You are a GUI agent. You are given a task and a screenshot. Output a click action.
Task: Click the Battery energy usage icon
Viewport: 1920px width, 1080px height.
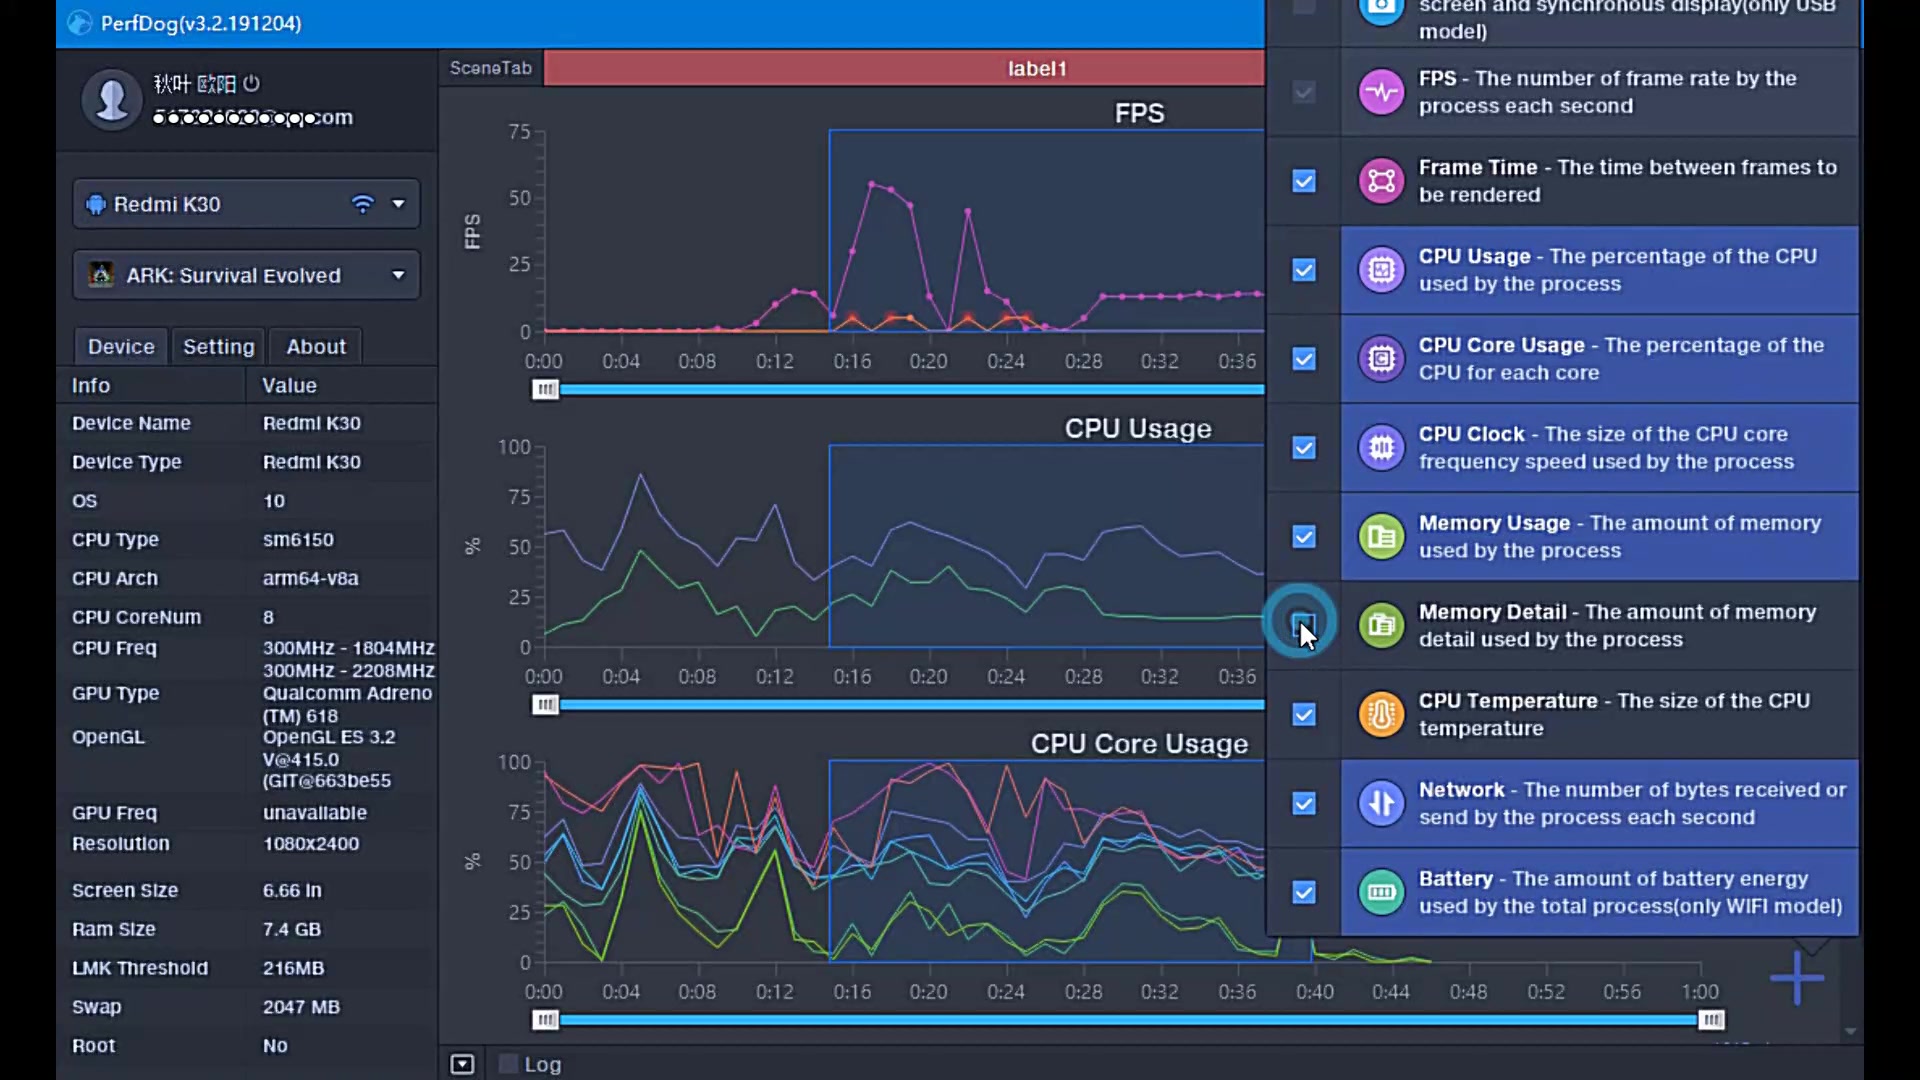tap(1381, 891)
